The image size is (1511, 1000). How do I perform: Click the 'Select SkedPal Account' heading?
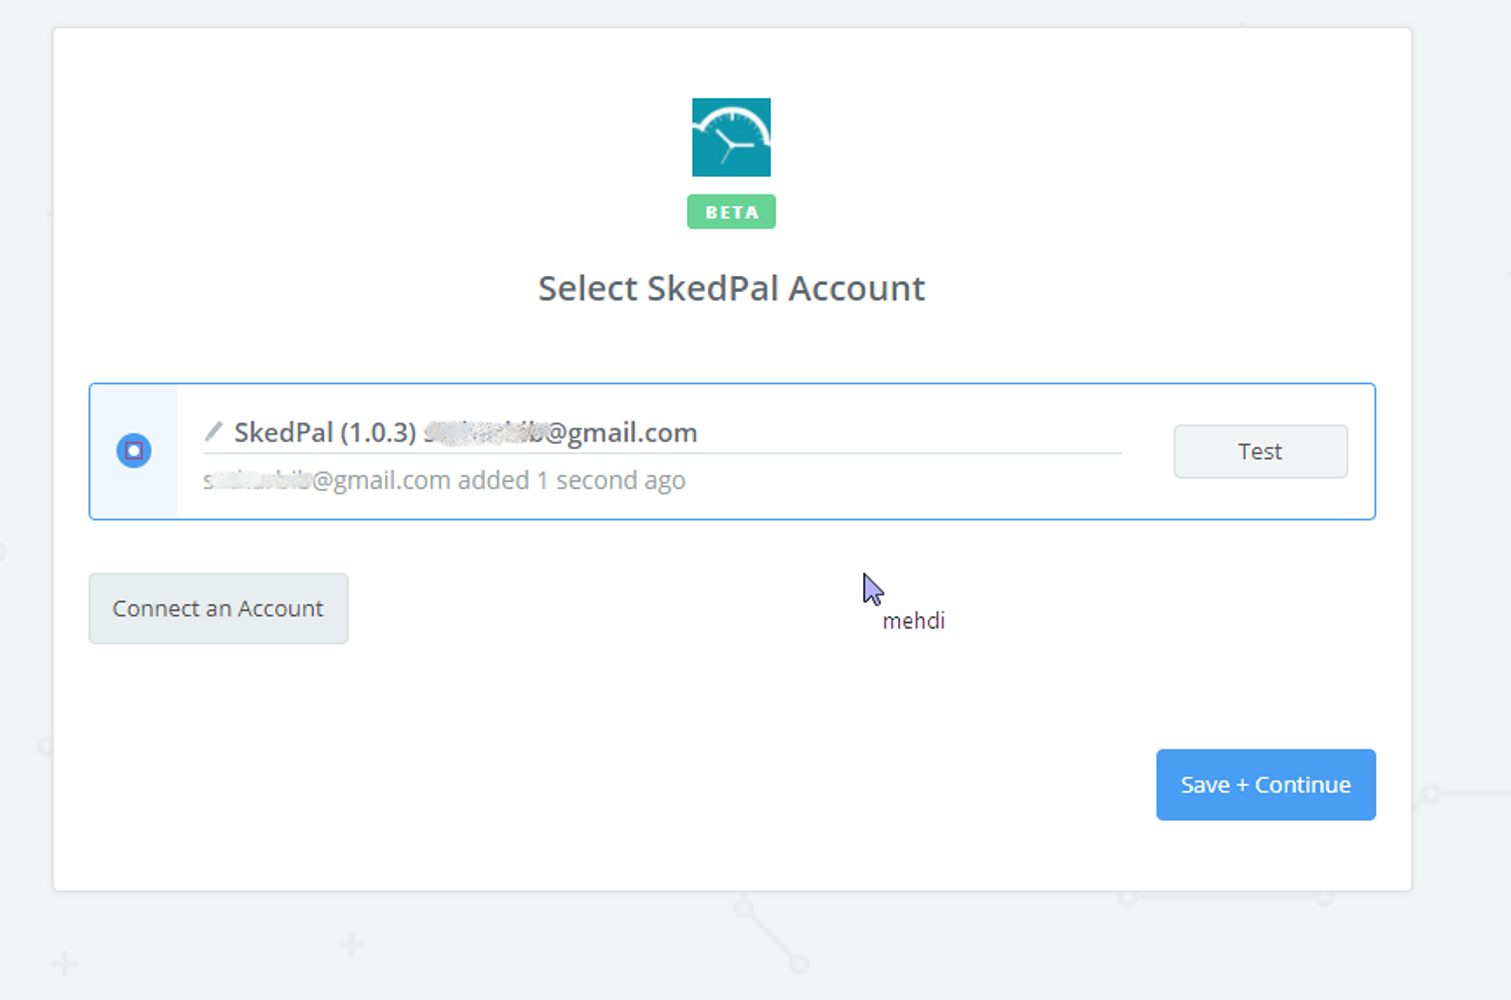pos(731,288)
